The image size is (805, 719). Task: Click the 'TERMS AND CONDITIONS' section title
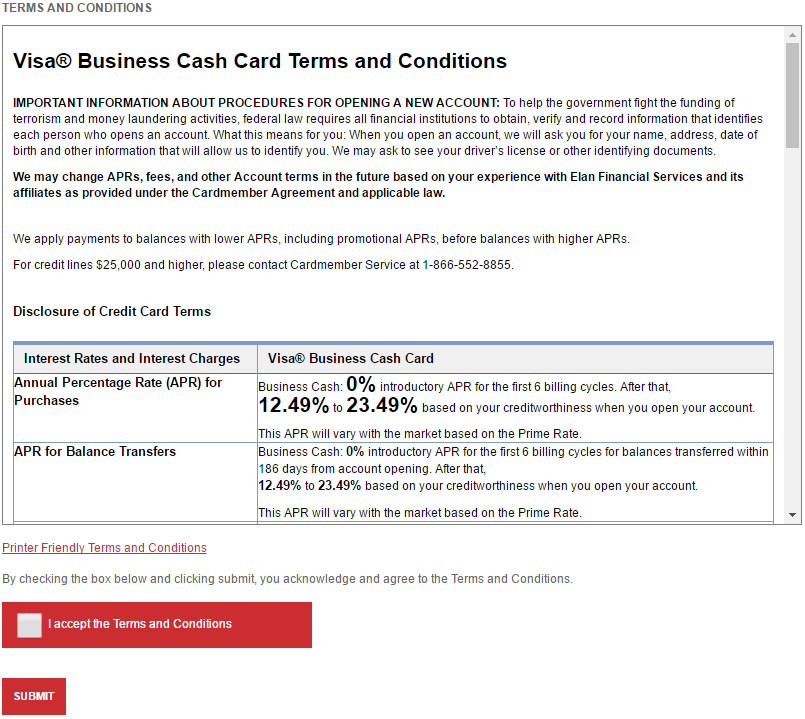77,8
